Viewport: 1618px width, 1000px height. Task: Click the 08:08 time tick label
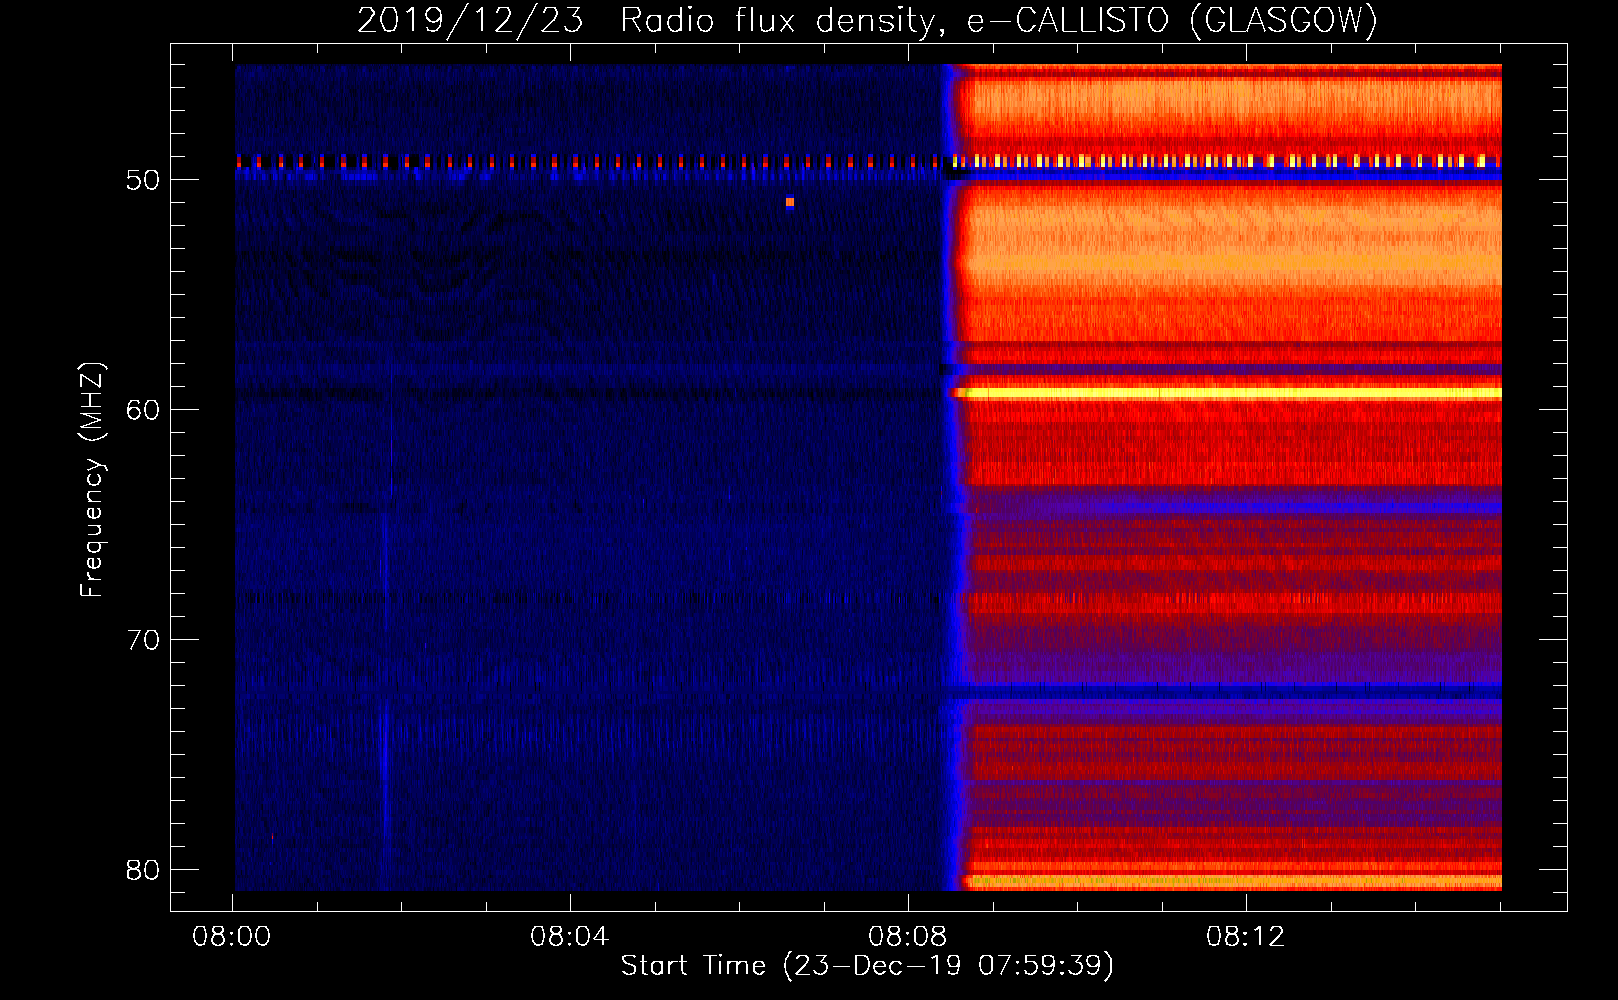tap(908, 937)
